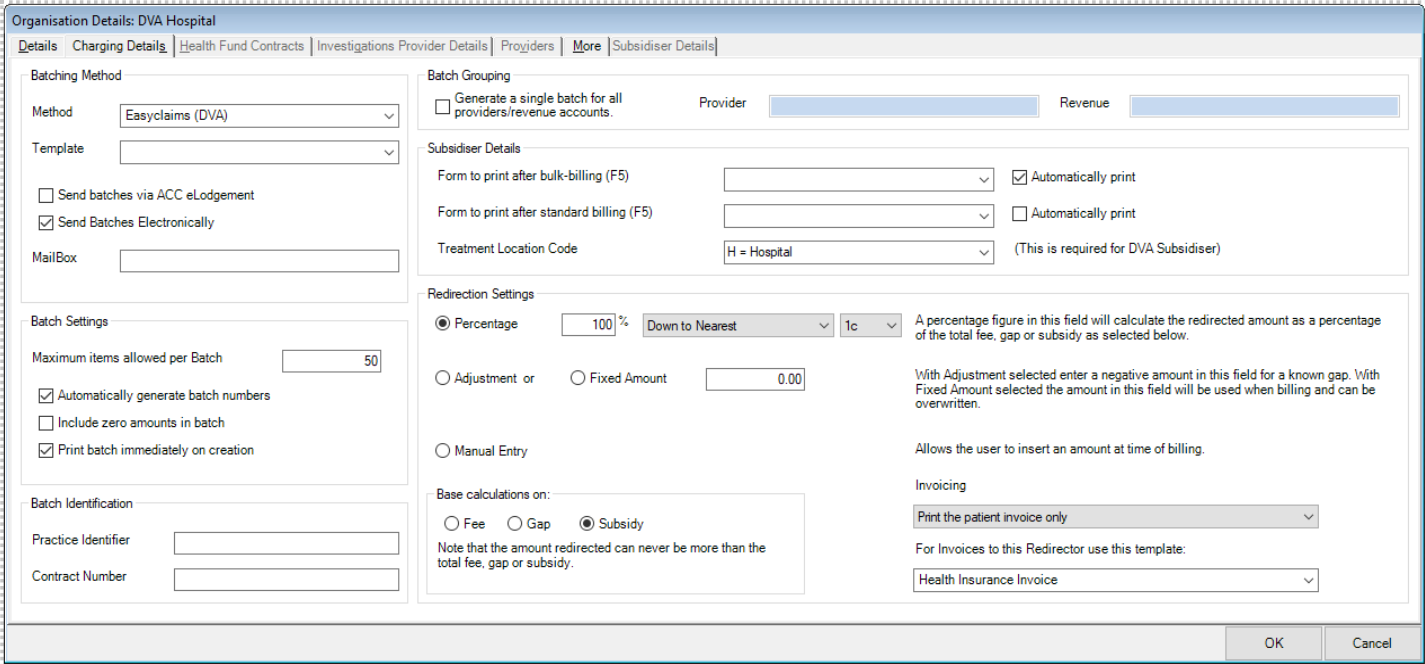1425x664 pixels.
Task: Click the Contract Number field
Action: [x=286, y=579]
